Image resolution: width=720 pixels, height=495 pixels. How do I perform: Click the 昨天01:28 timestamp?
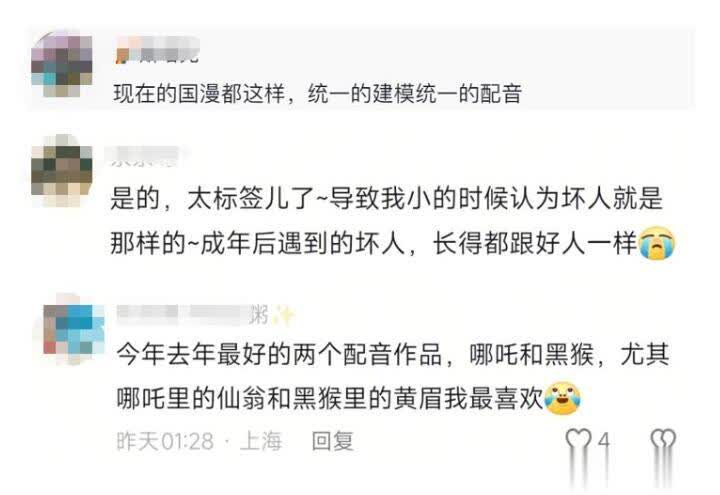(x=165, y=441)
